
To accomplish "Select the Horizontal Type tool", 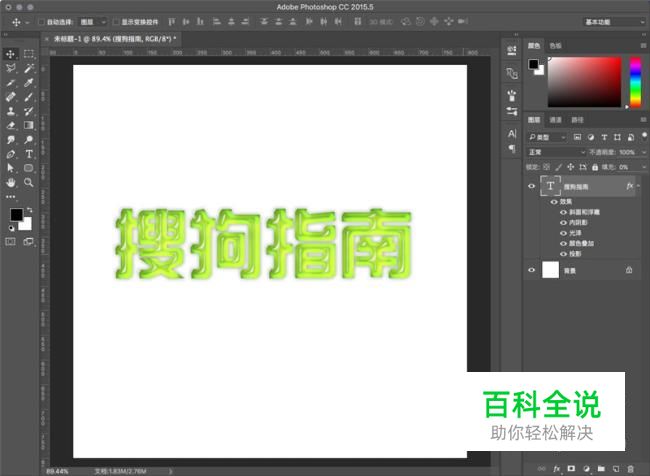I will (29, 154).
